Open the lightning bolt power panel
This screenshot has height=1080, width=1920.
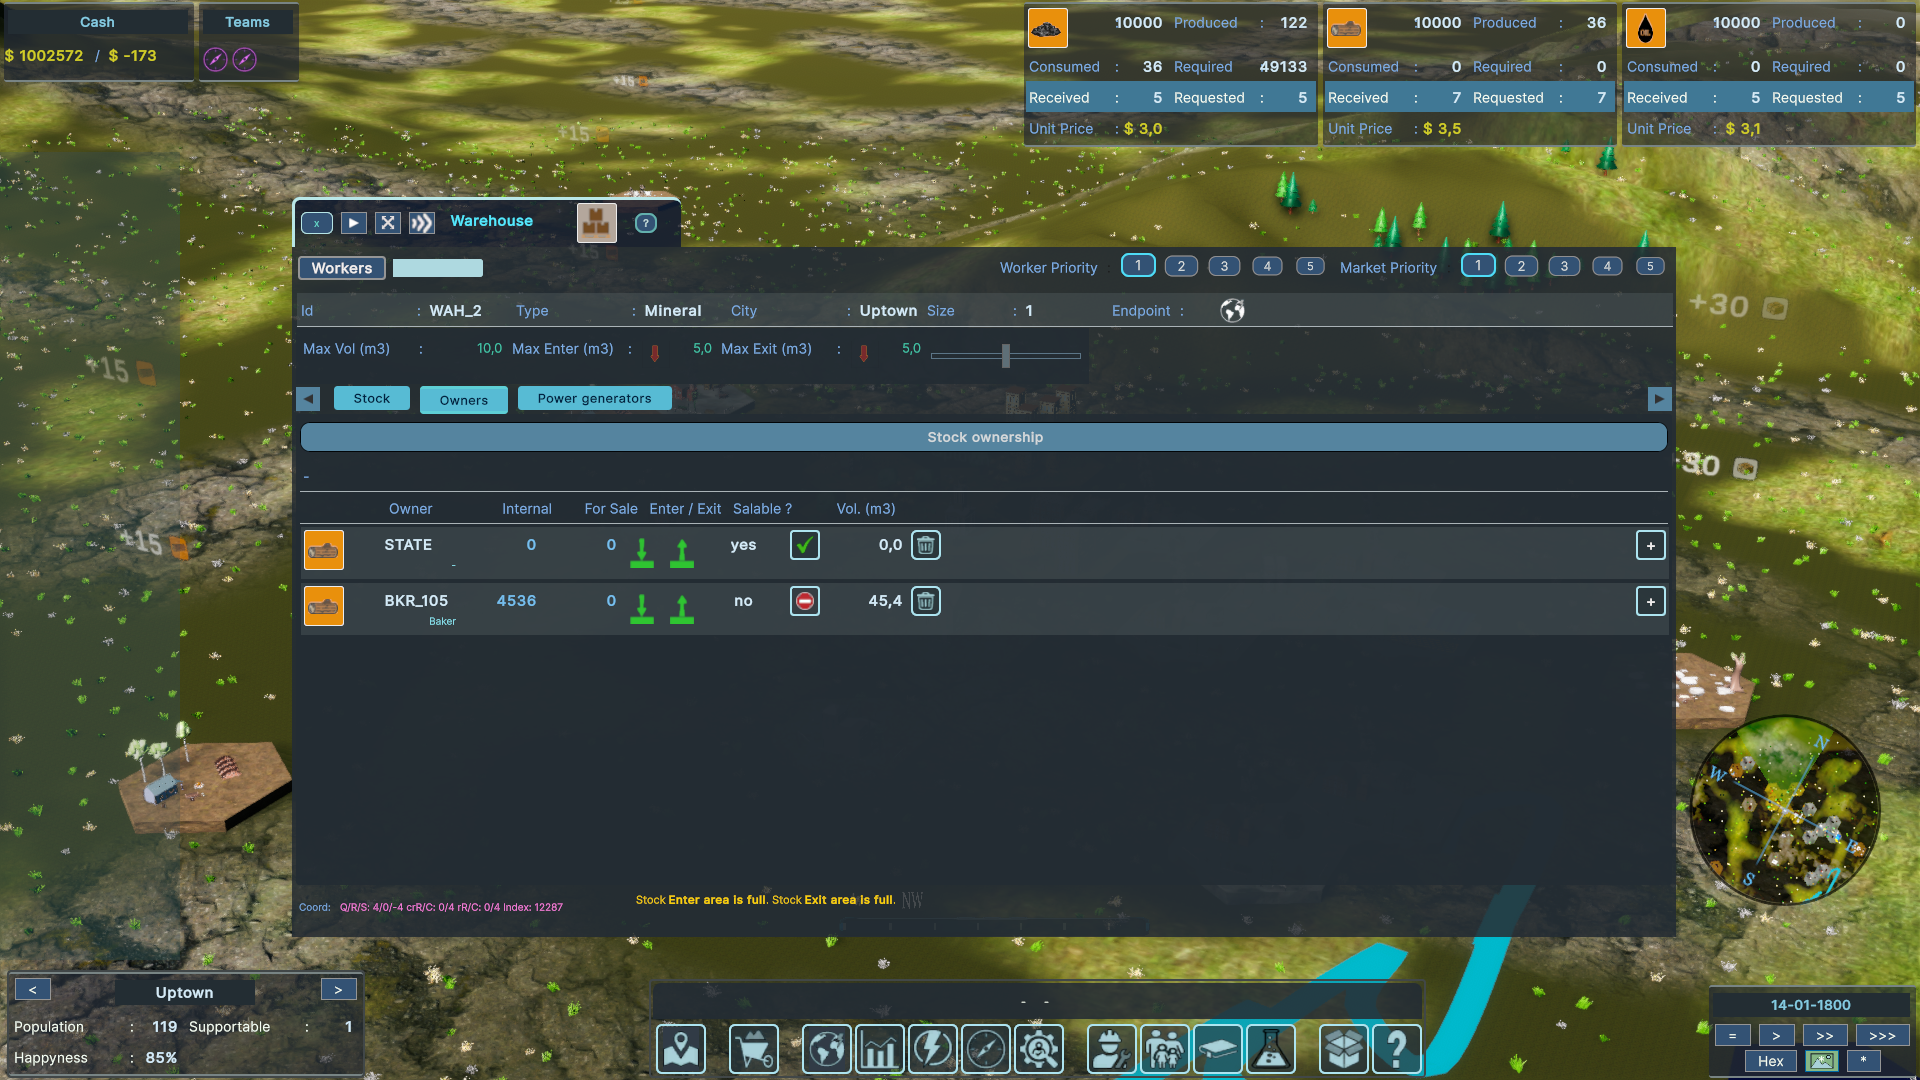pyautogui.click(x=933, y=1049)
